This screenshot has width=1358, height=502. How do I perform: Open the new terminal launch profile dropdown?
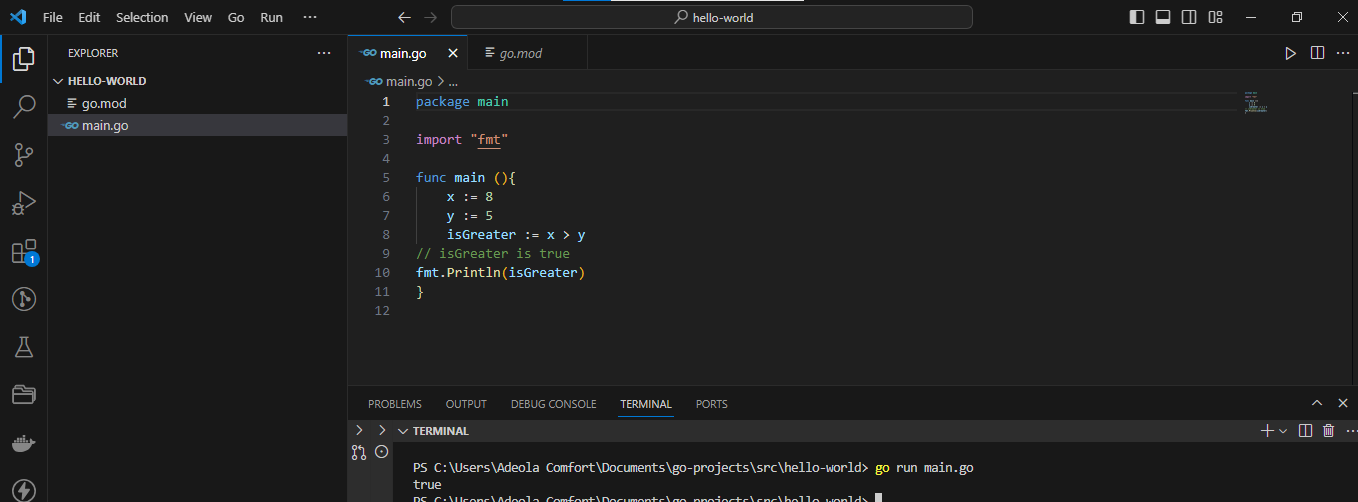click(1283, 431)
